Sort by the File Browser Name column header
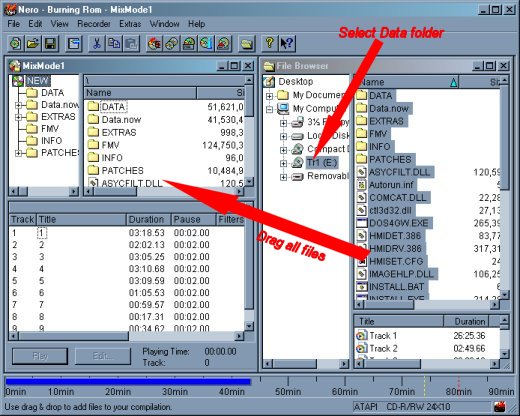 pos(407,82)
